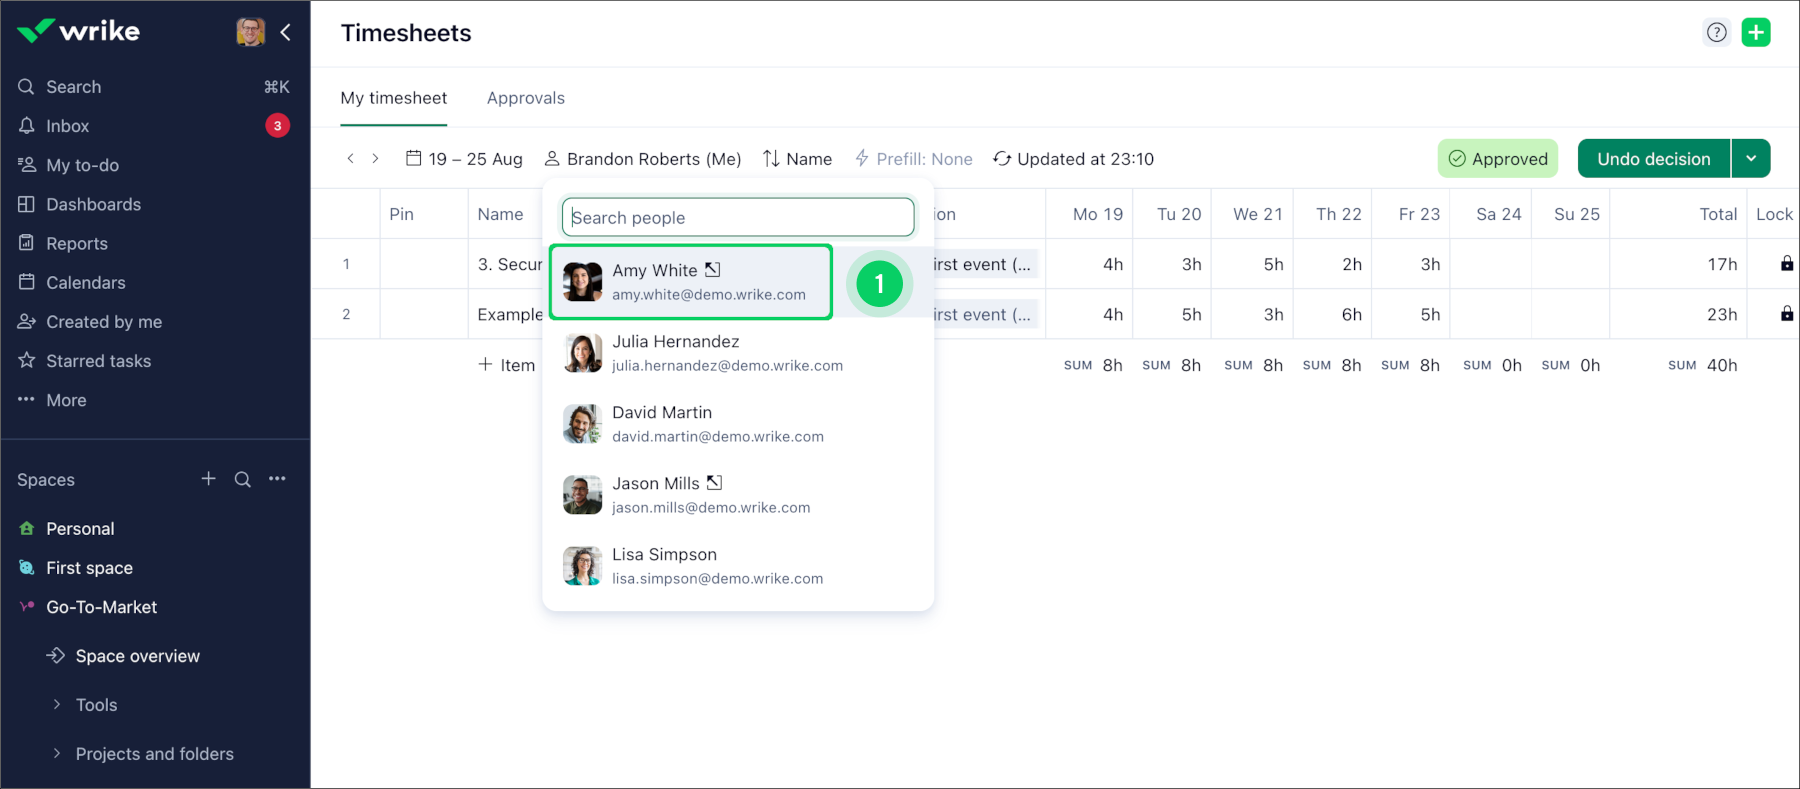
Task: Click the green plus create button
Action: coord(1756,33)
